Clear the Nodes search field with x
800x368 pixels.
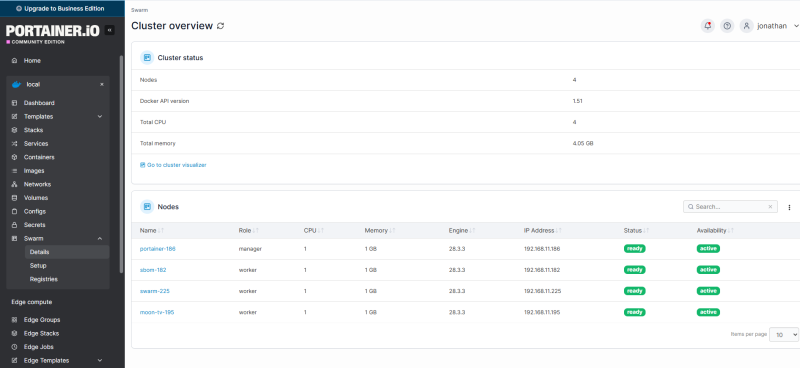point(770,207)
